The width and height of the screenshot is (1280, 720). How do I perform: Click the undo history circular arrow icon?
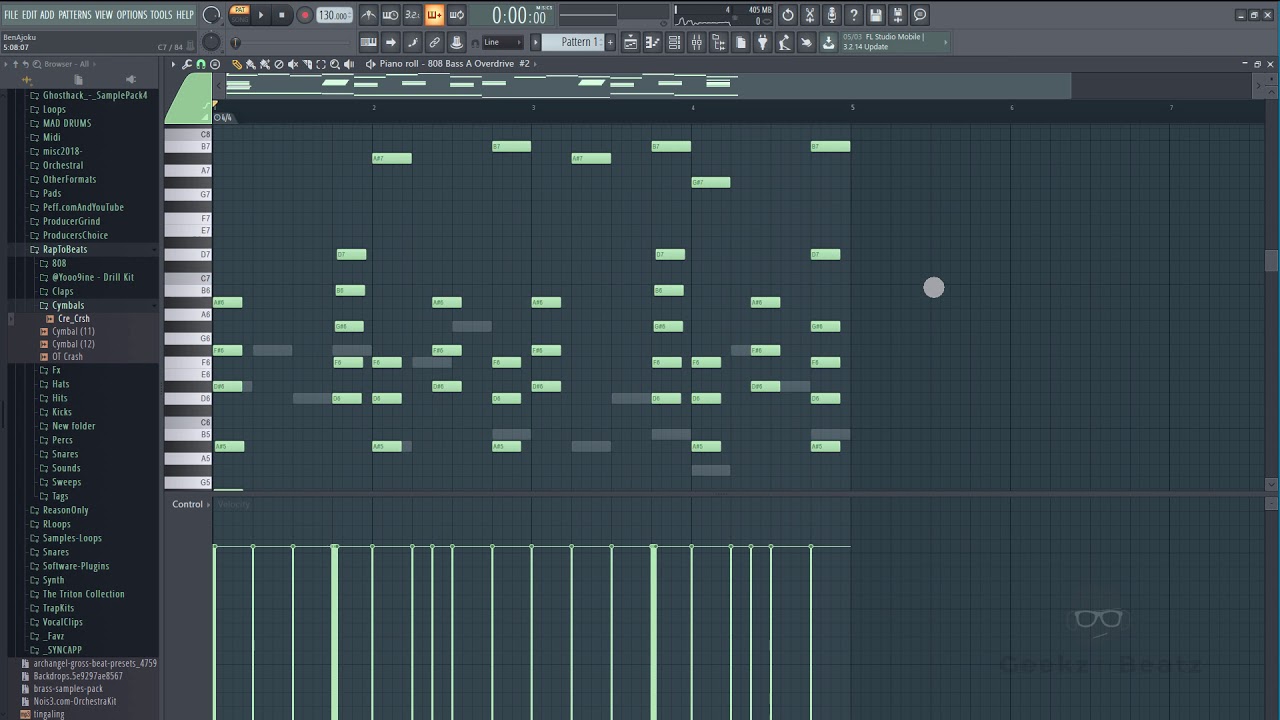coord(788,15)
